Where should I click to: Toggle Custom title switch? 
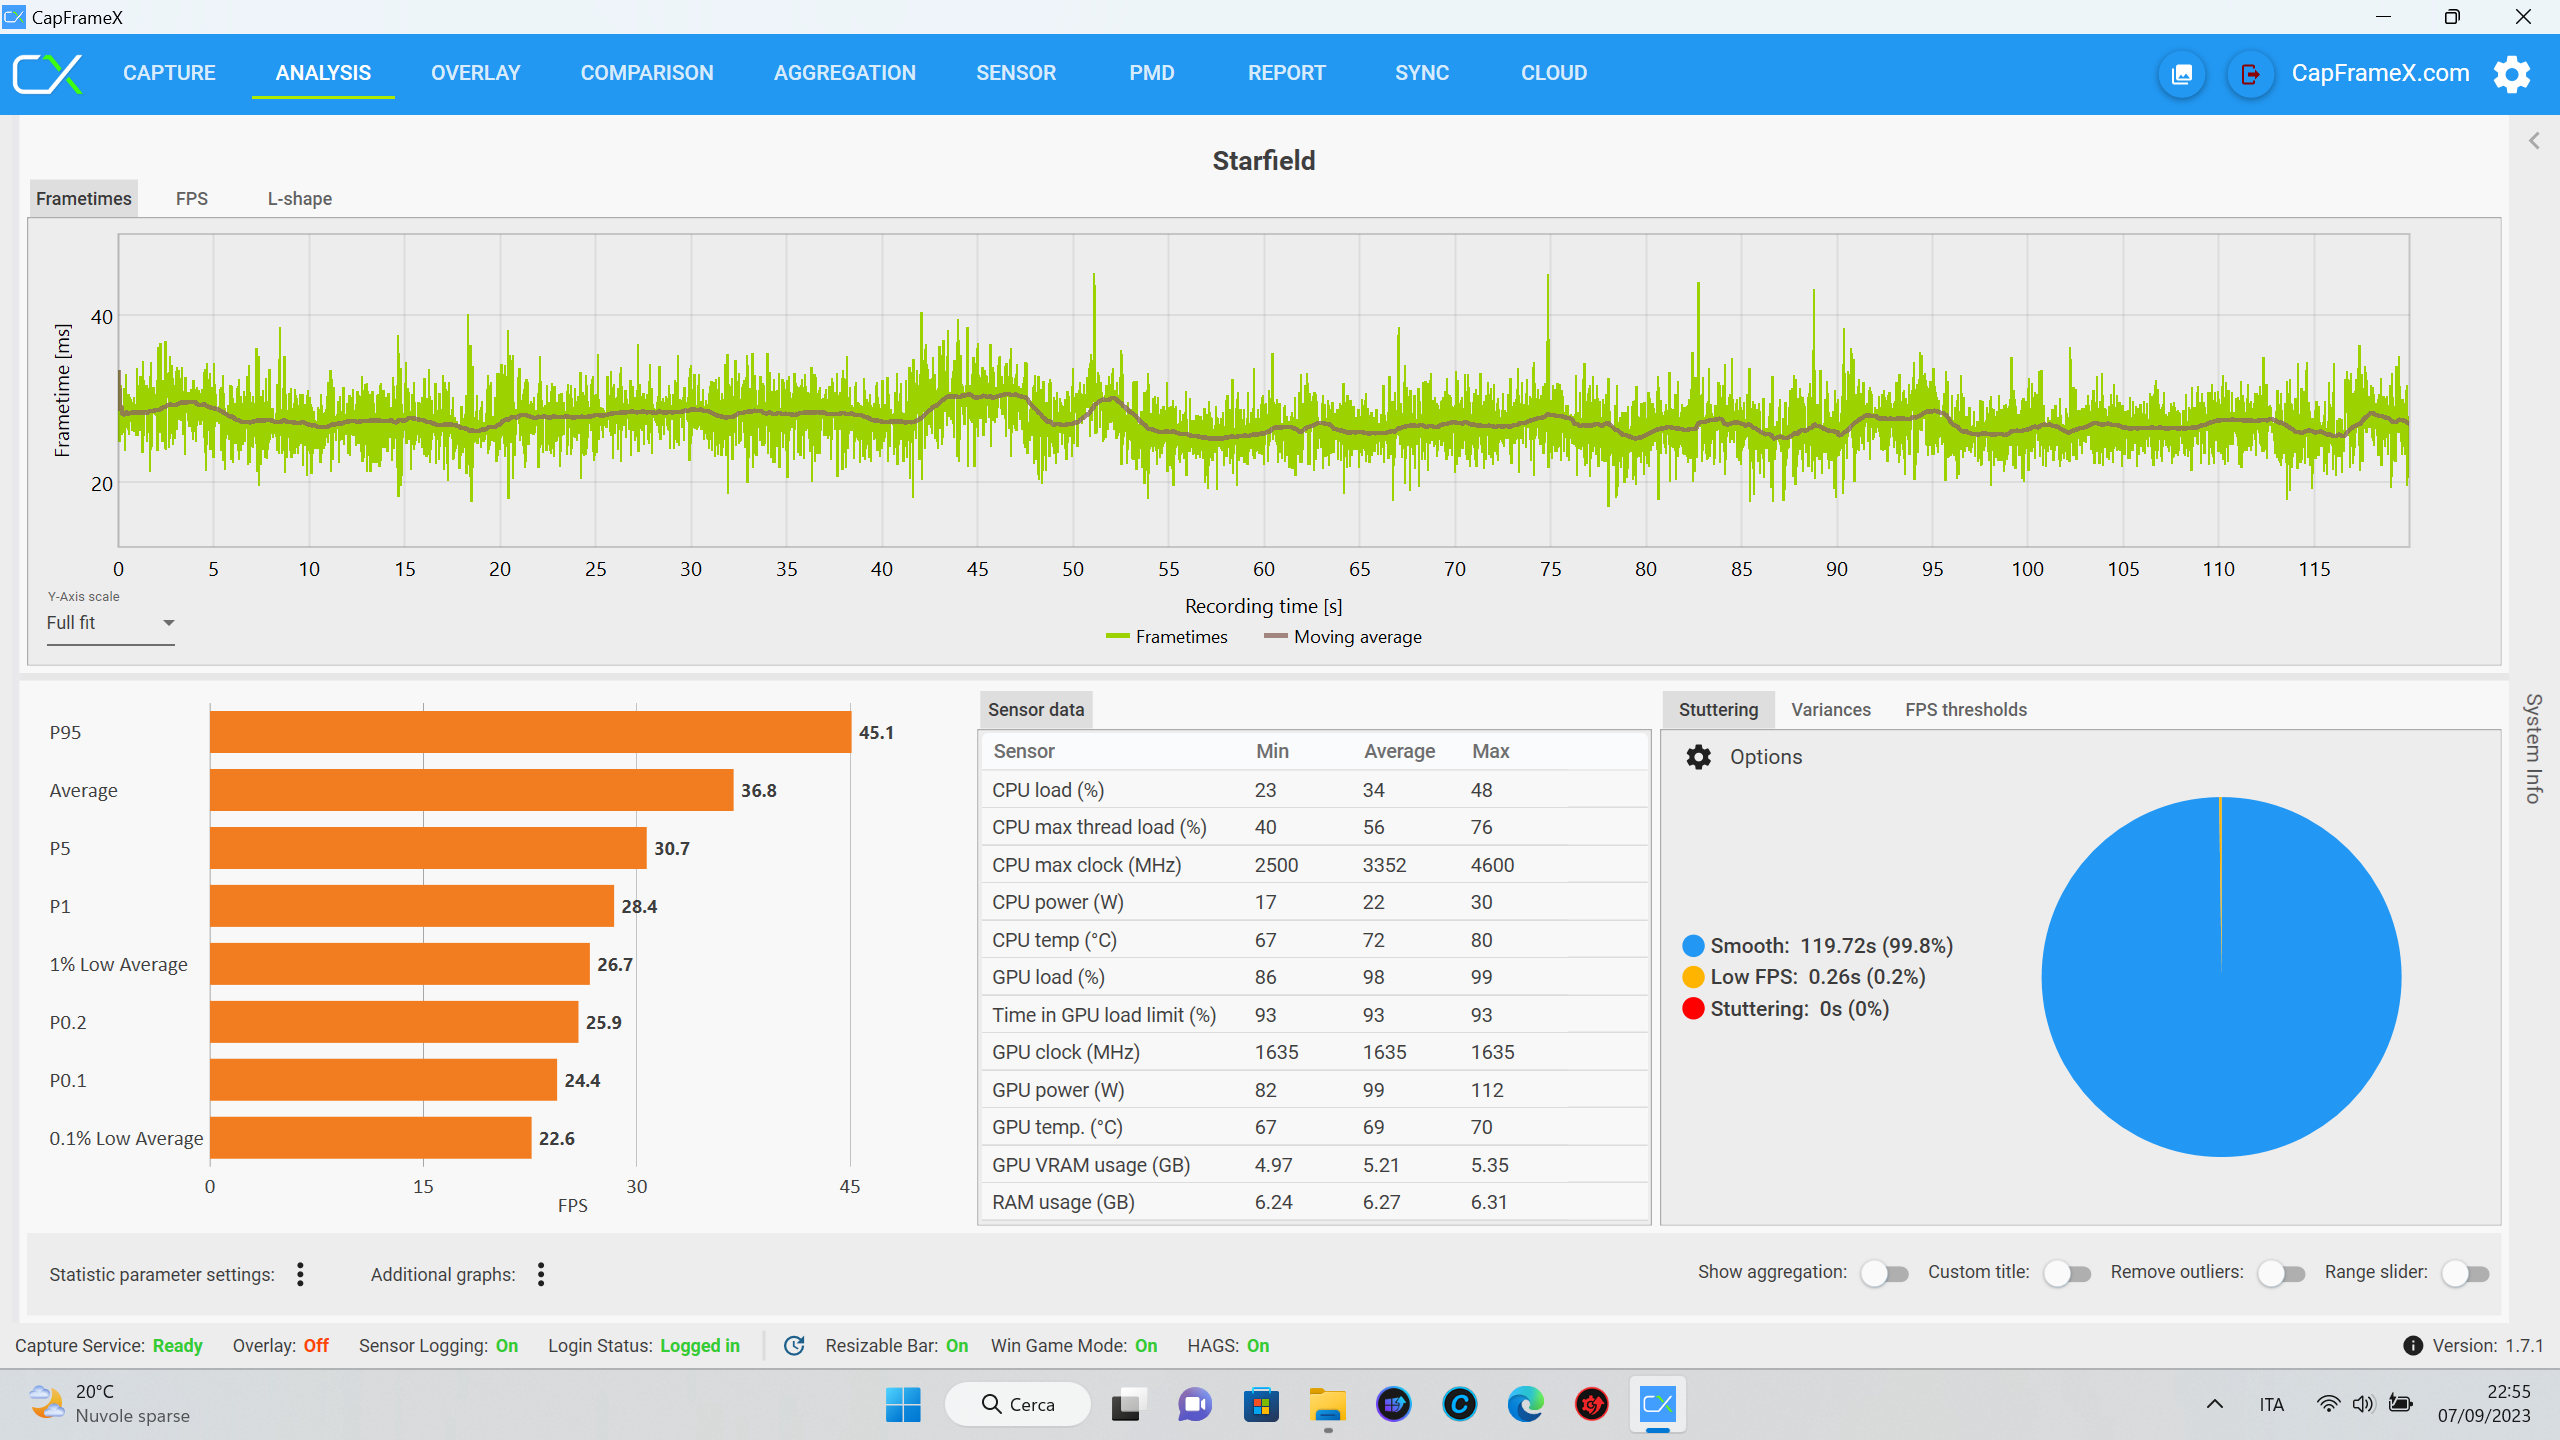click(2067, 1274)
